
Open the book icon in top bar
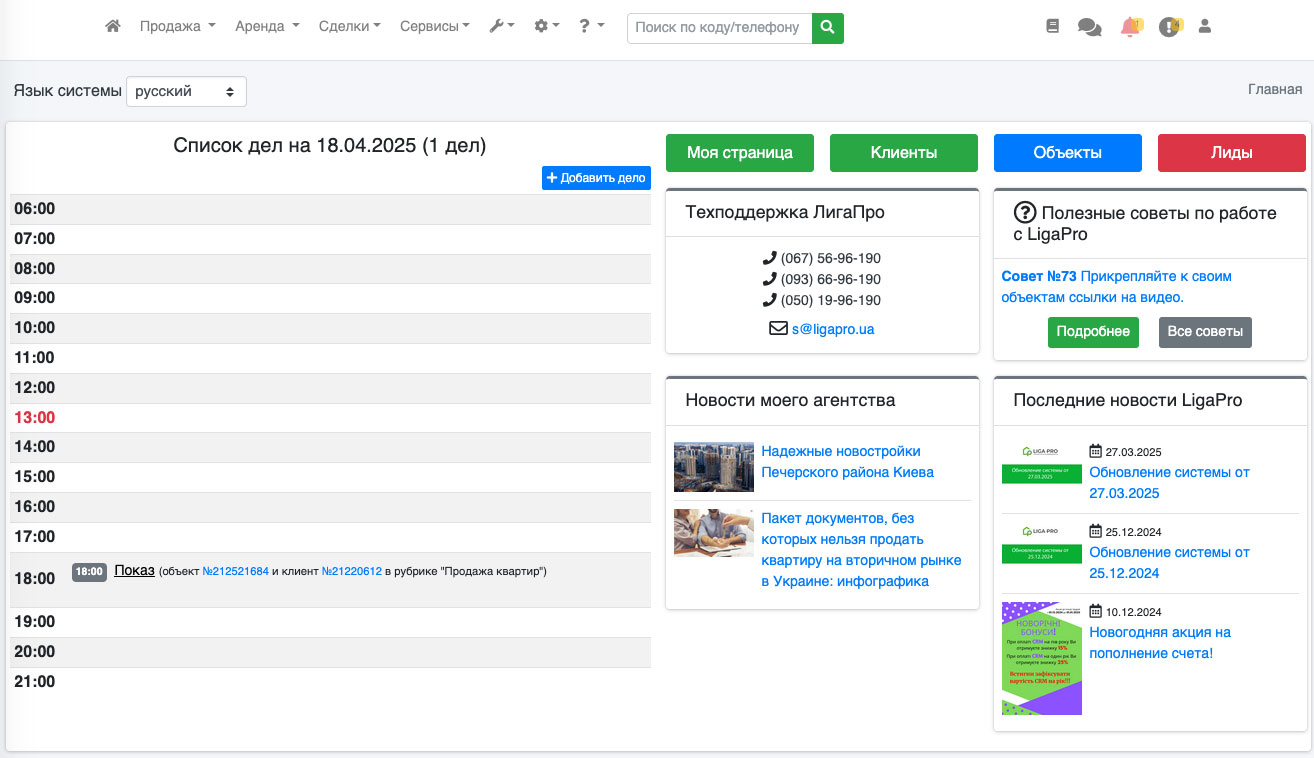click(x=1052, y=27)
